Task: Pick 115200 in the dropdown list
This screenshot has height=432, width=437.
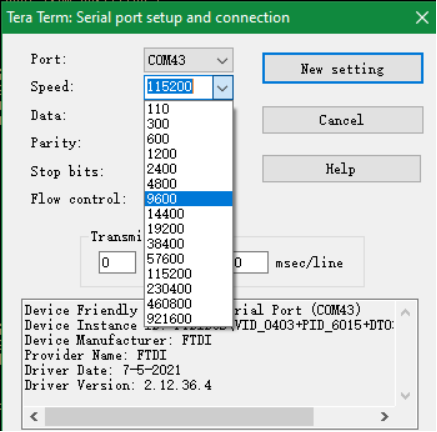Action: (188, 274)
